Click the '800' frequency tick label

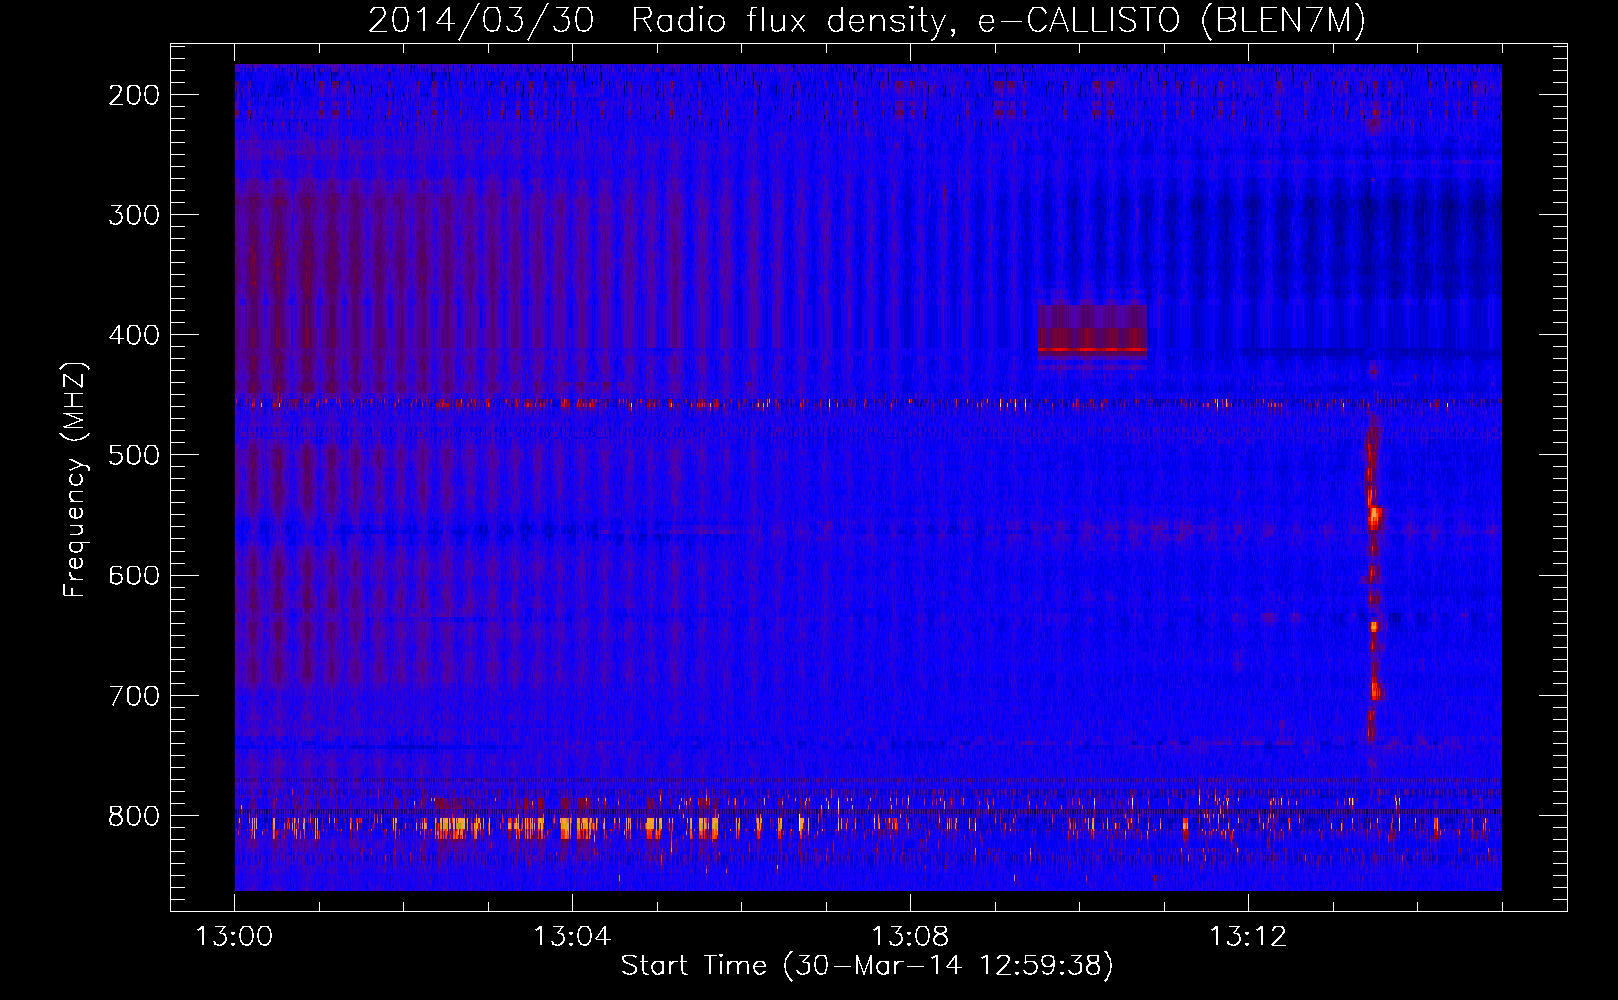134,816
